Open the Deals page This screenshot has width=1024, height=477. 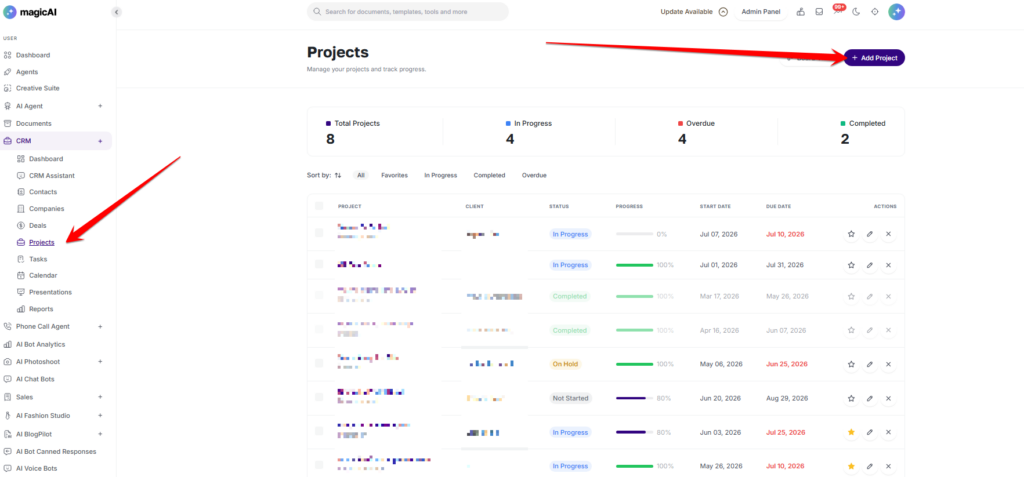[38, 225]
